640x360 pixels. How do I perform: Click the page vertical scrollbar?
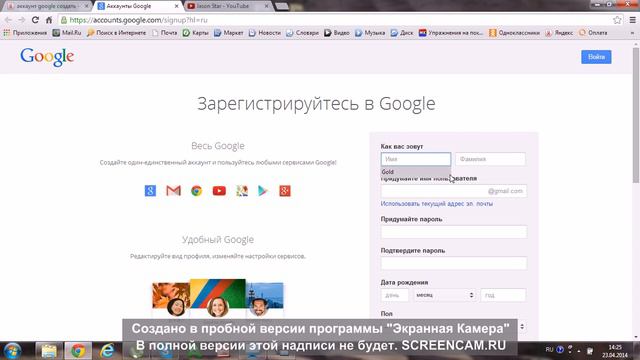point(636,116)
